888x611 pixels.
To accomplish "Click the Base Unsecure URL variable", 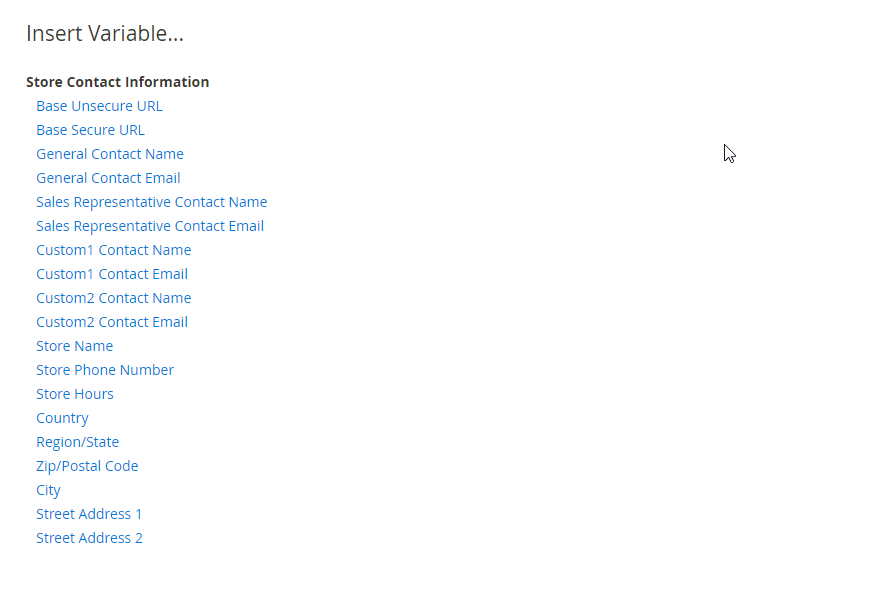I will click(99, 106).
